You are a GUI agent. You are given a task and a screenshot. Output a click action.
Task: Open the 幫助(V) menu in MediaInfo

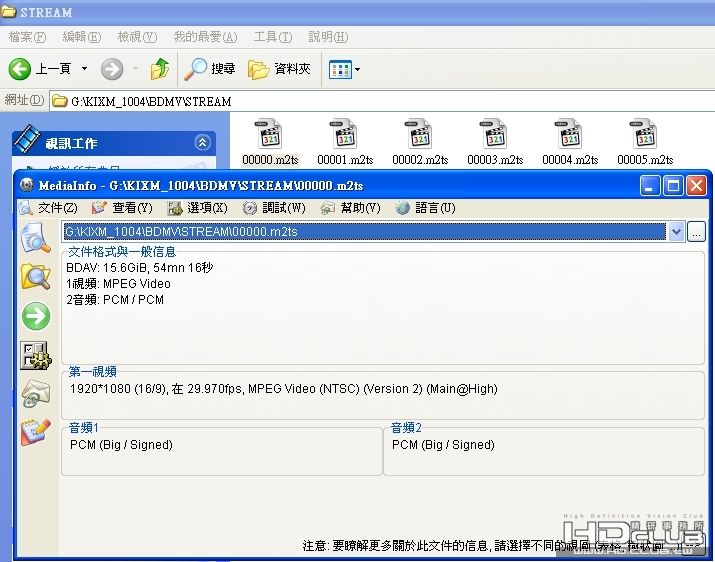(x=350, y=208)
